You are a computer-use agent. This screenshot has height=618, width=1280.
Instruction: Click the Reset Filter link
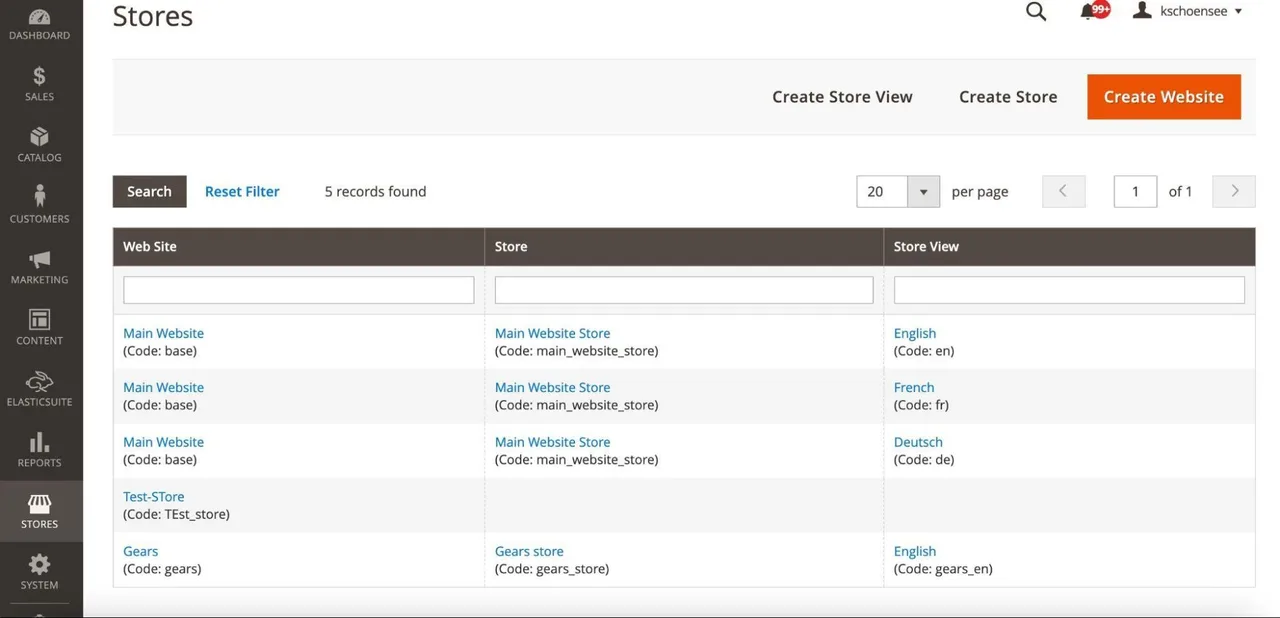click(x=242, y=191)
